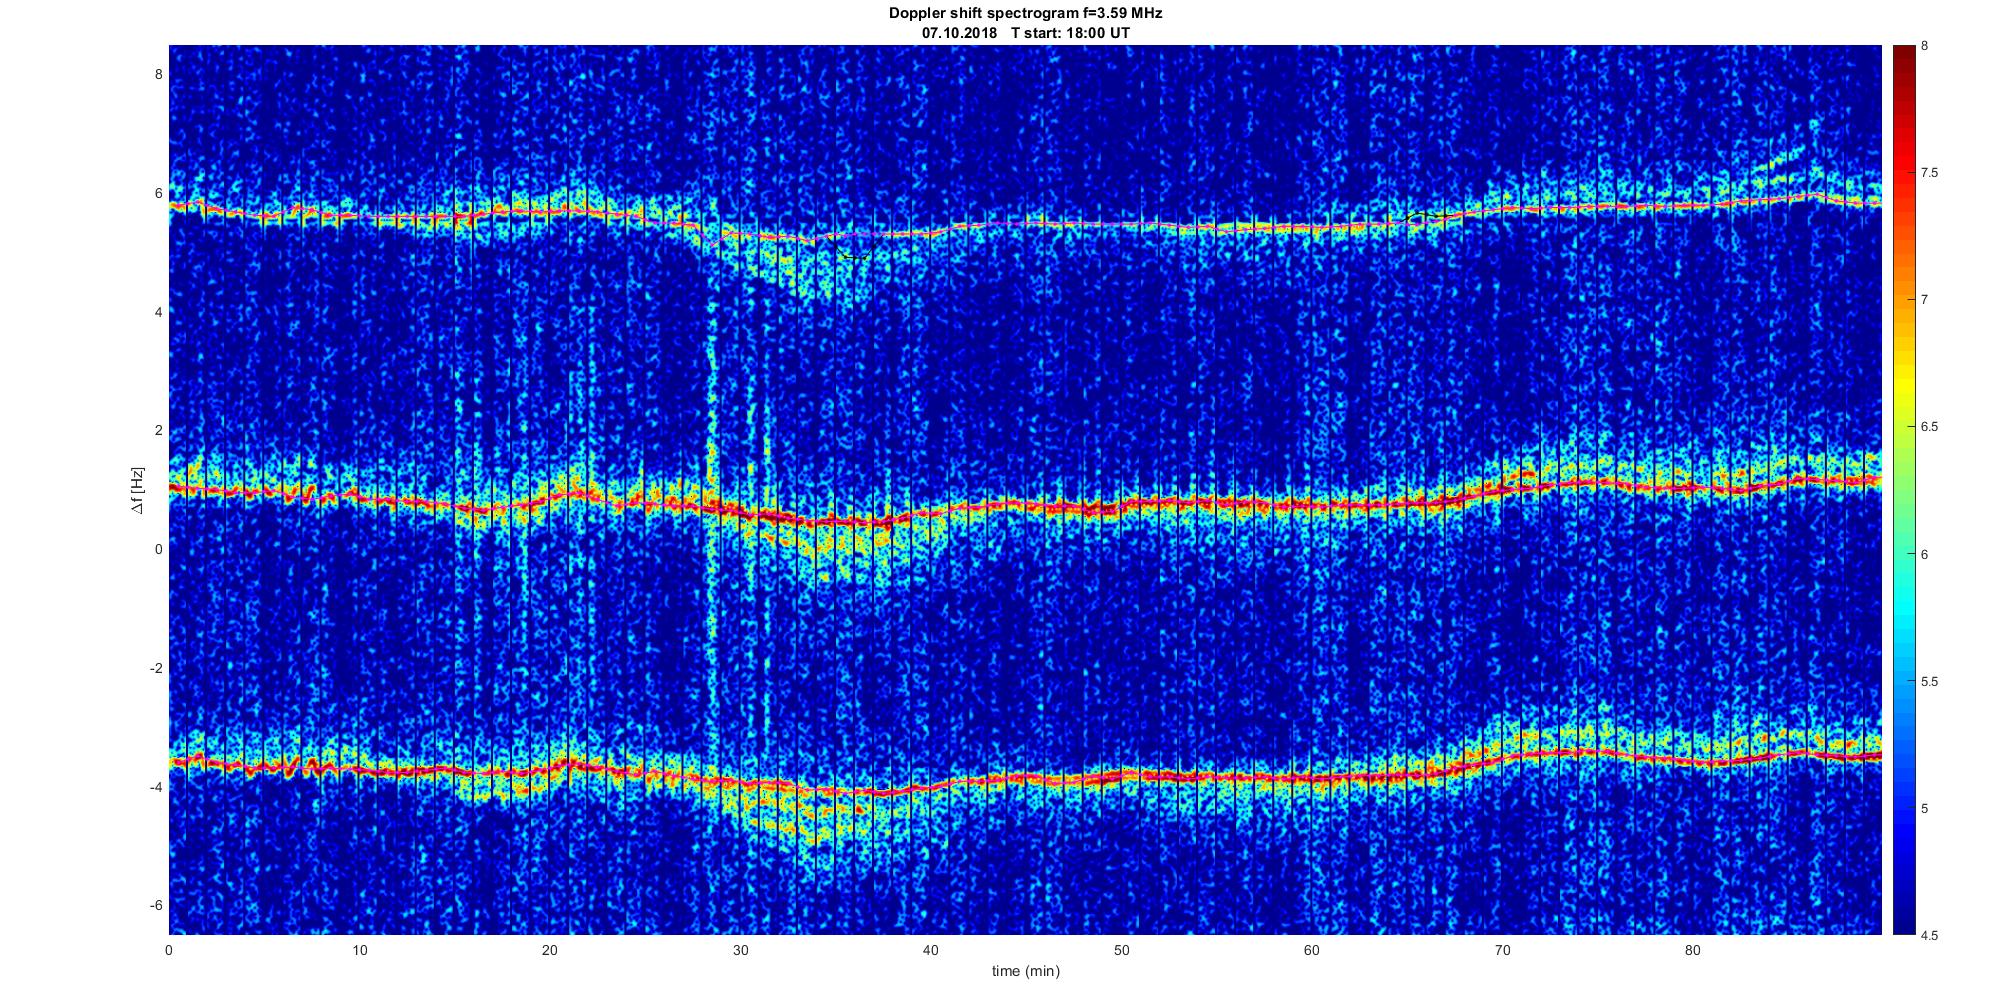Click the '8' tick on the Δf axis
This screenshot has width=2000, height=1003.
click(158, 74)
